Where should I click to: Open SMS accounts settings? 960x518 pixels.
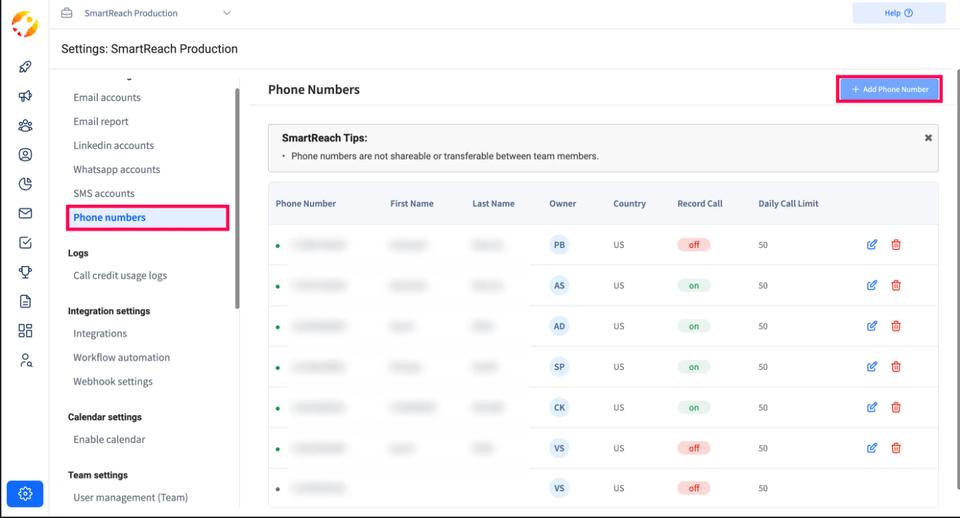point(104,193)
